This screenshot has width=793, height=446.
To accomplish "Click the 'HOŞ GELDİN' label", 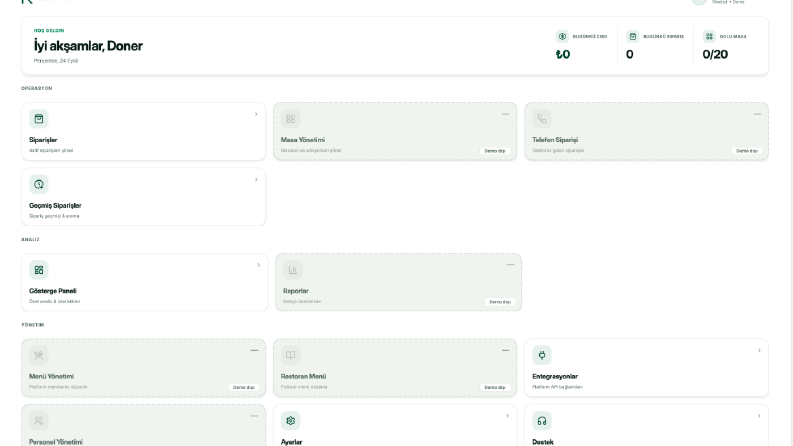I will coord(49,31).
